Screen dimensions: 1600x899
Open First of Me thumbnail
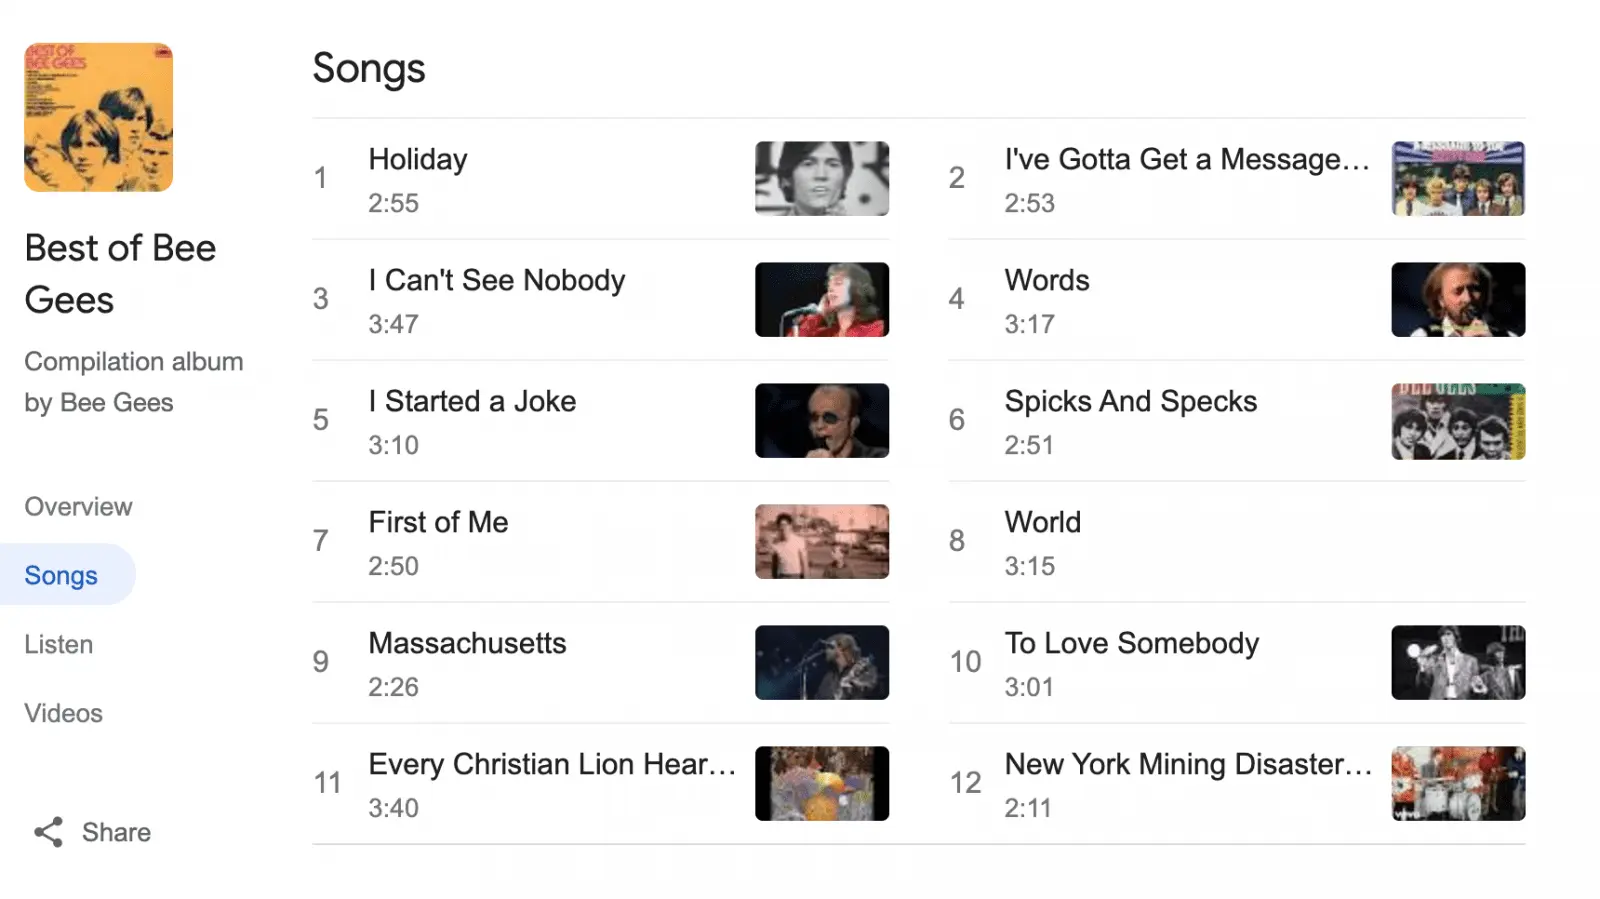tap(821, 542)
